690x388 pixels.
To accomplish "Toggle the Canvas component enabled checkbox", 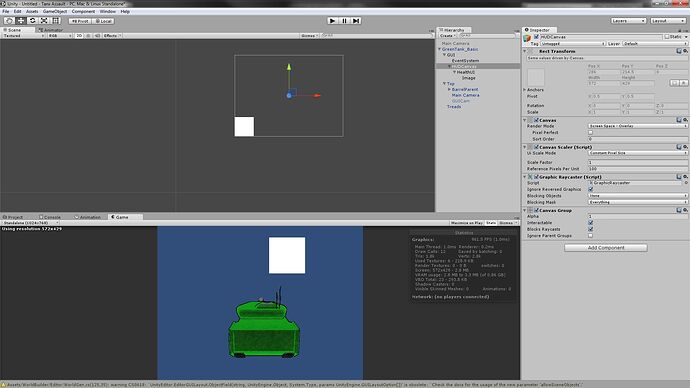I will pyautogui.click(x=536, y=120).
